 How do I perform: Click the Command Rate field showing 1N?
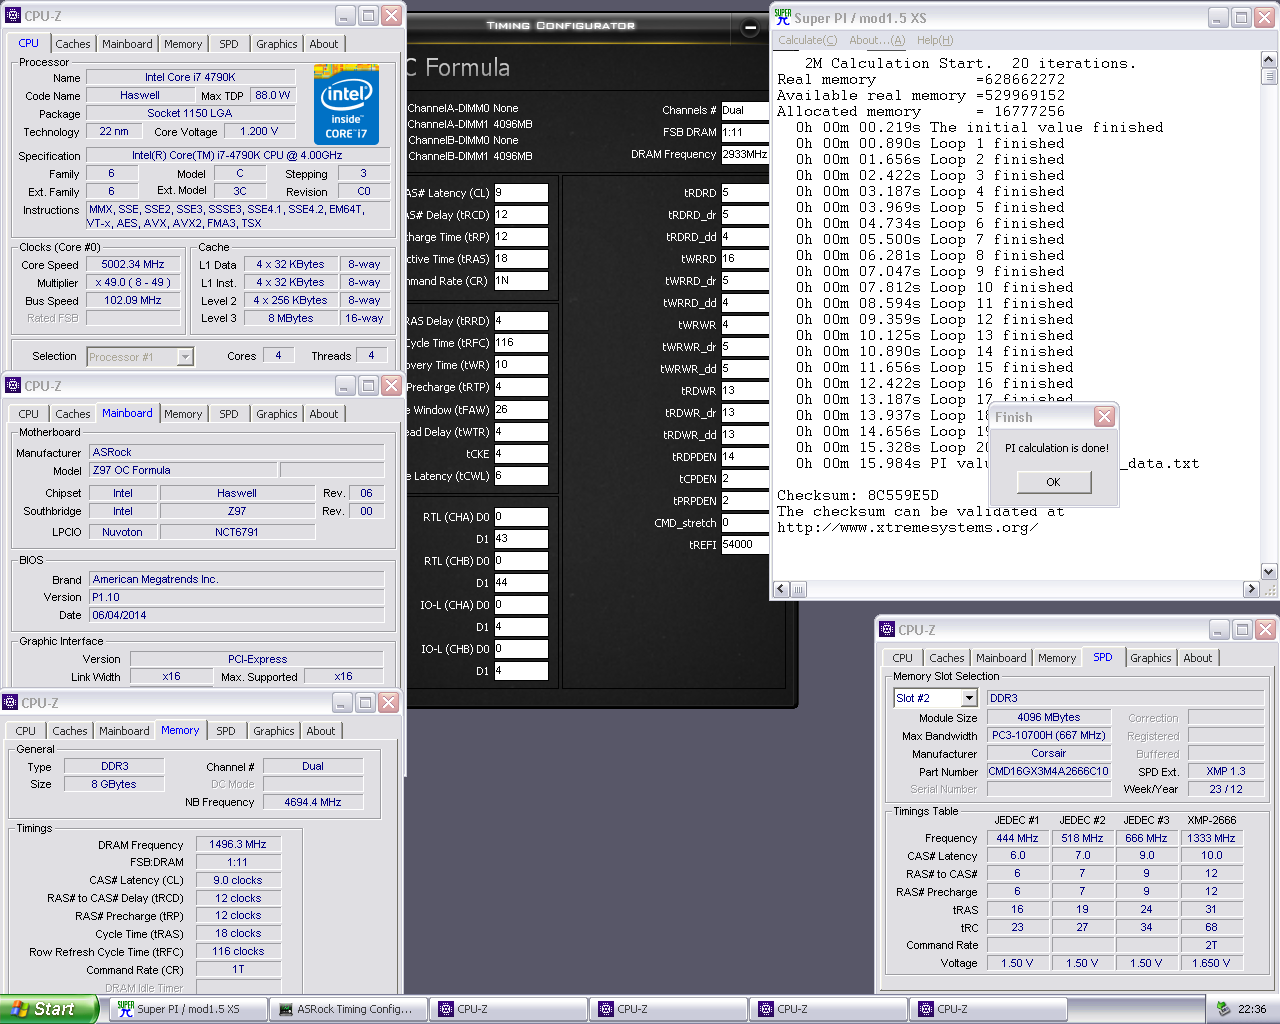[x=521, y=281]
